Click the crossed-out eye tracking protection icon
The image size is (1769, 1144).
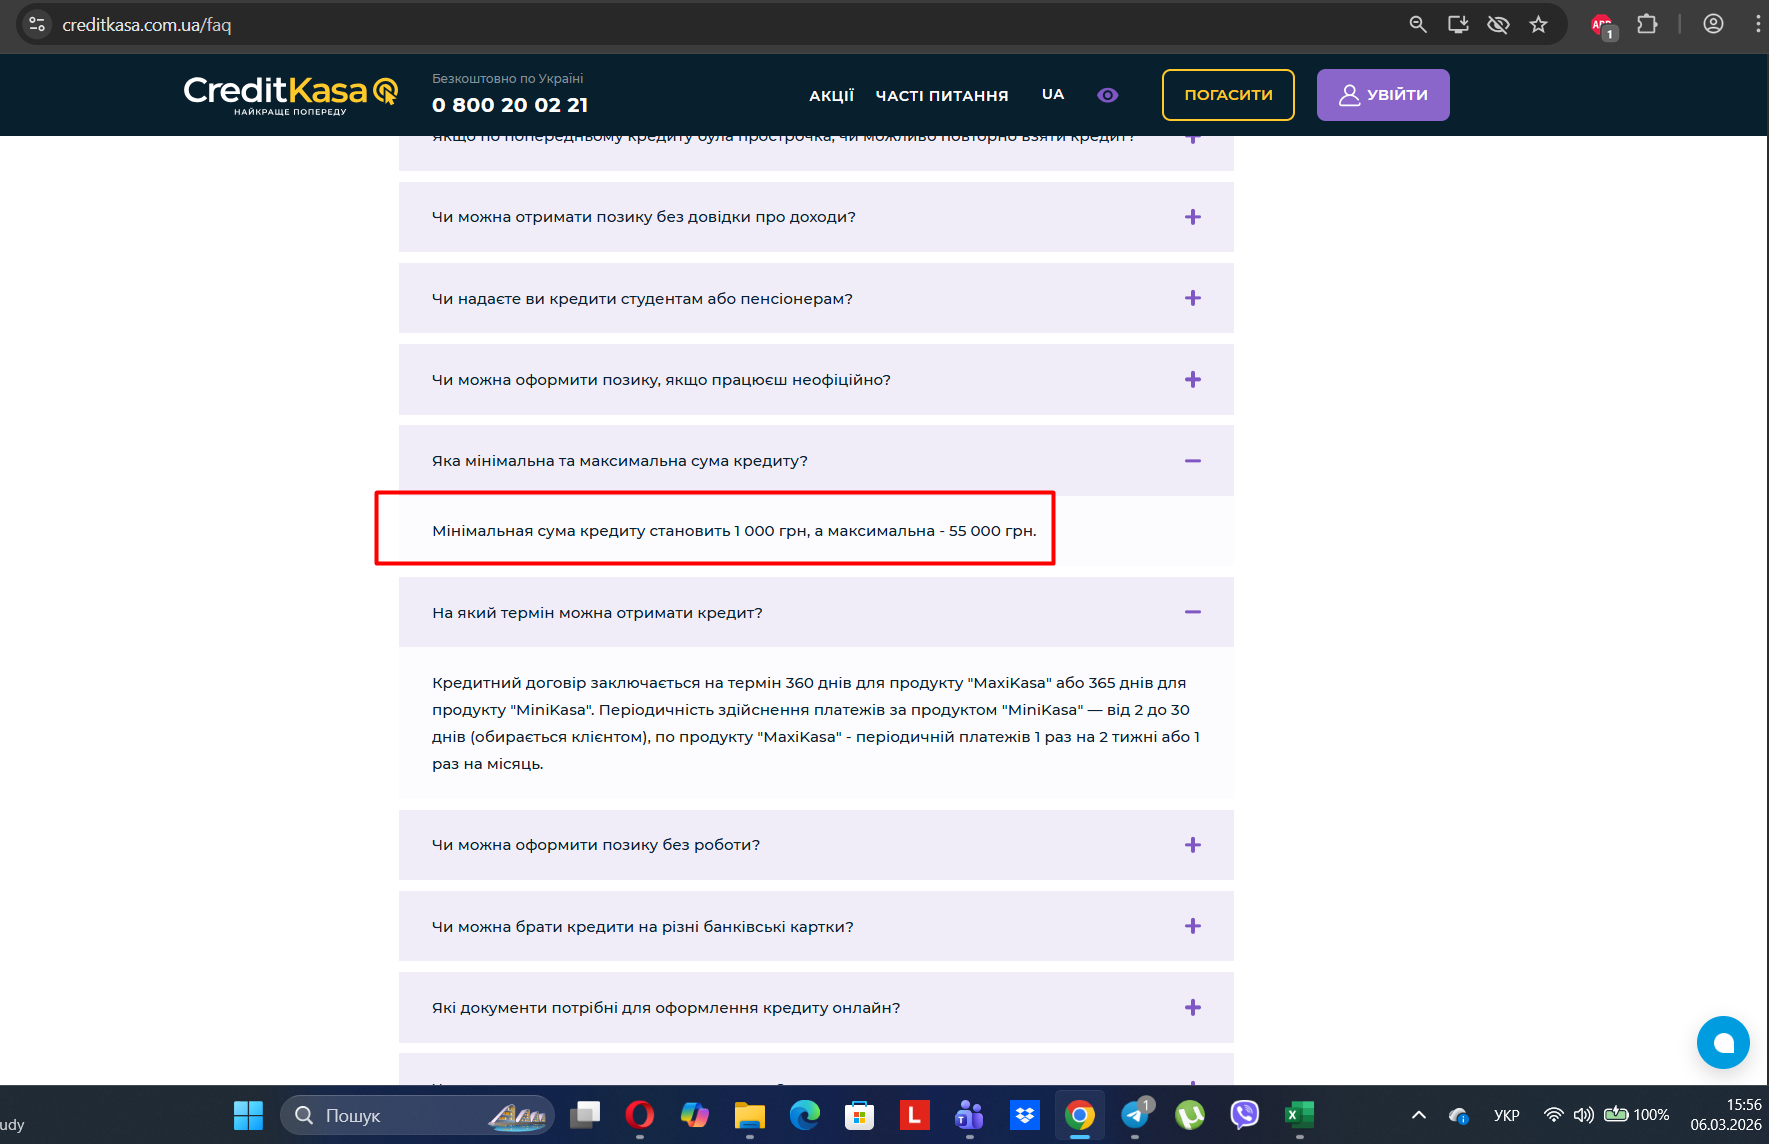[x=1498, y=24]
